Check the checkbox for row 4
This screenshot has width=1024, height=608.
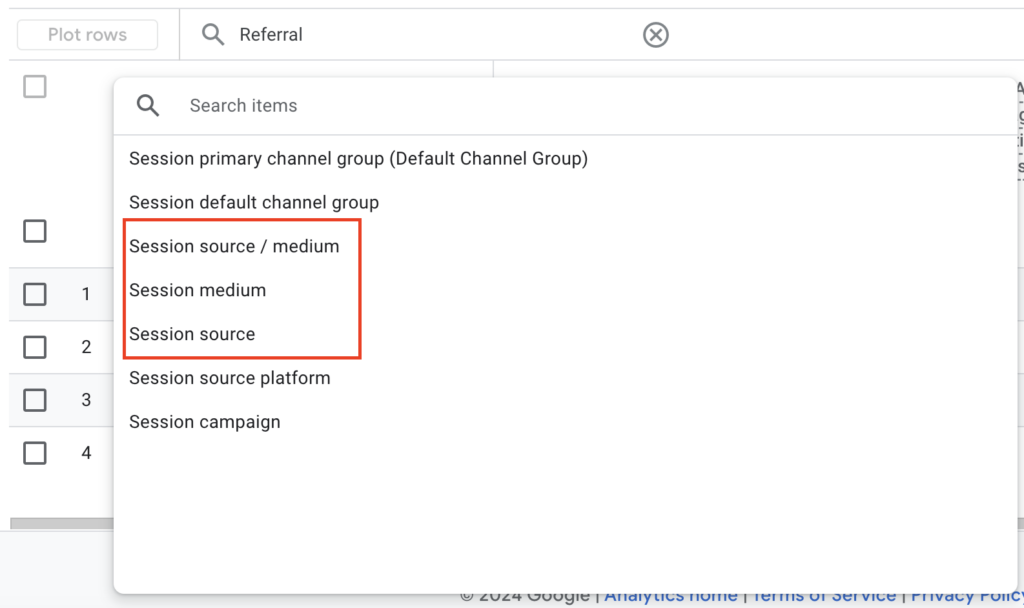tap(34, 452)
